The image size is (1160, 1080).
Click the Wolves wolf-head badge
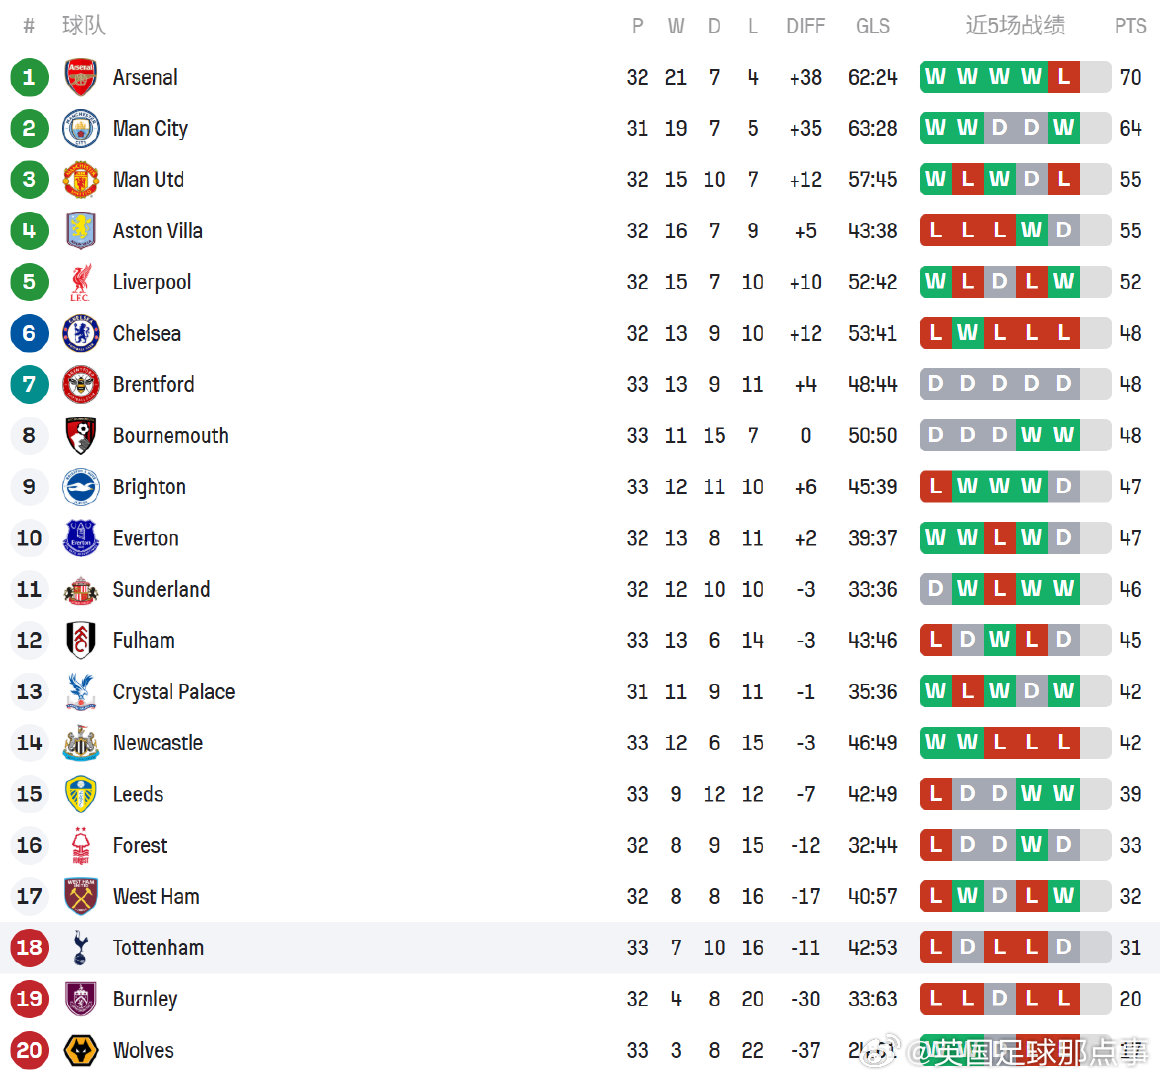[x=81, y=1050]
